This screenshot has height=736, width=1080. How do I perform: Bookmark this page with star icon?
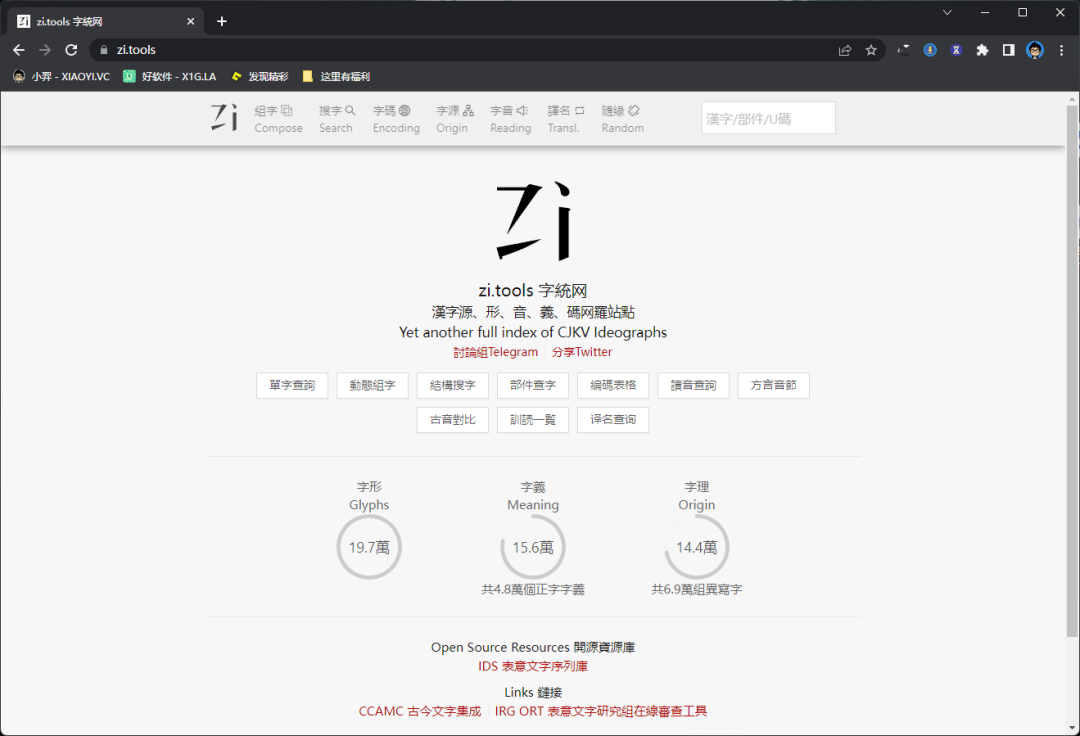[x=871, y=50]
